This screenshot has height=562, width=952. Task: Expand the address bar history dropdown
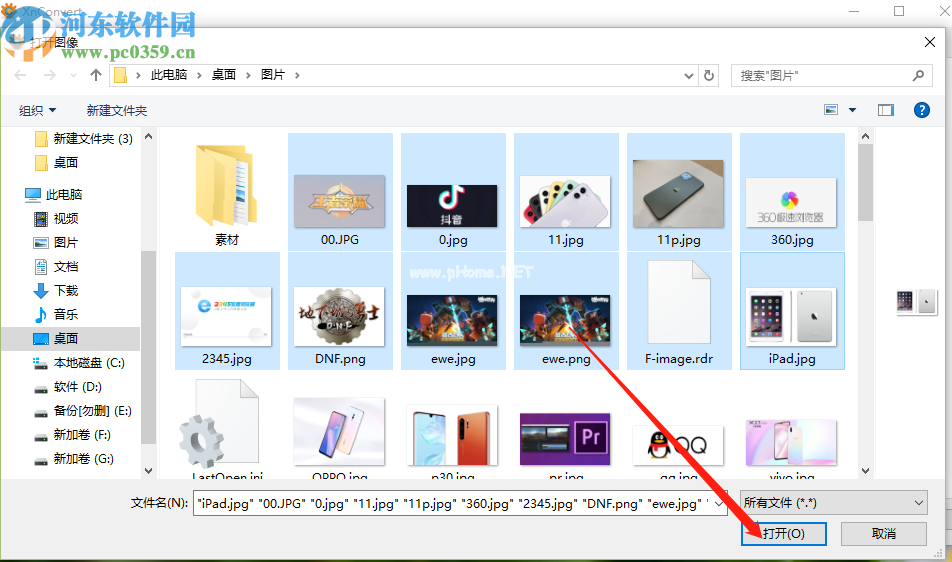coord(688,75)
